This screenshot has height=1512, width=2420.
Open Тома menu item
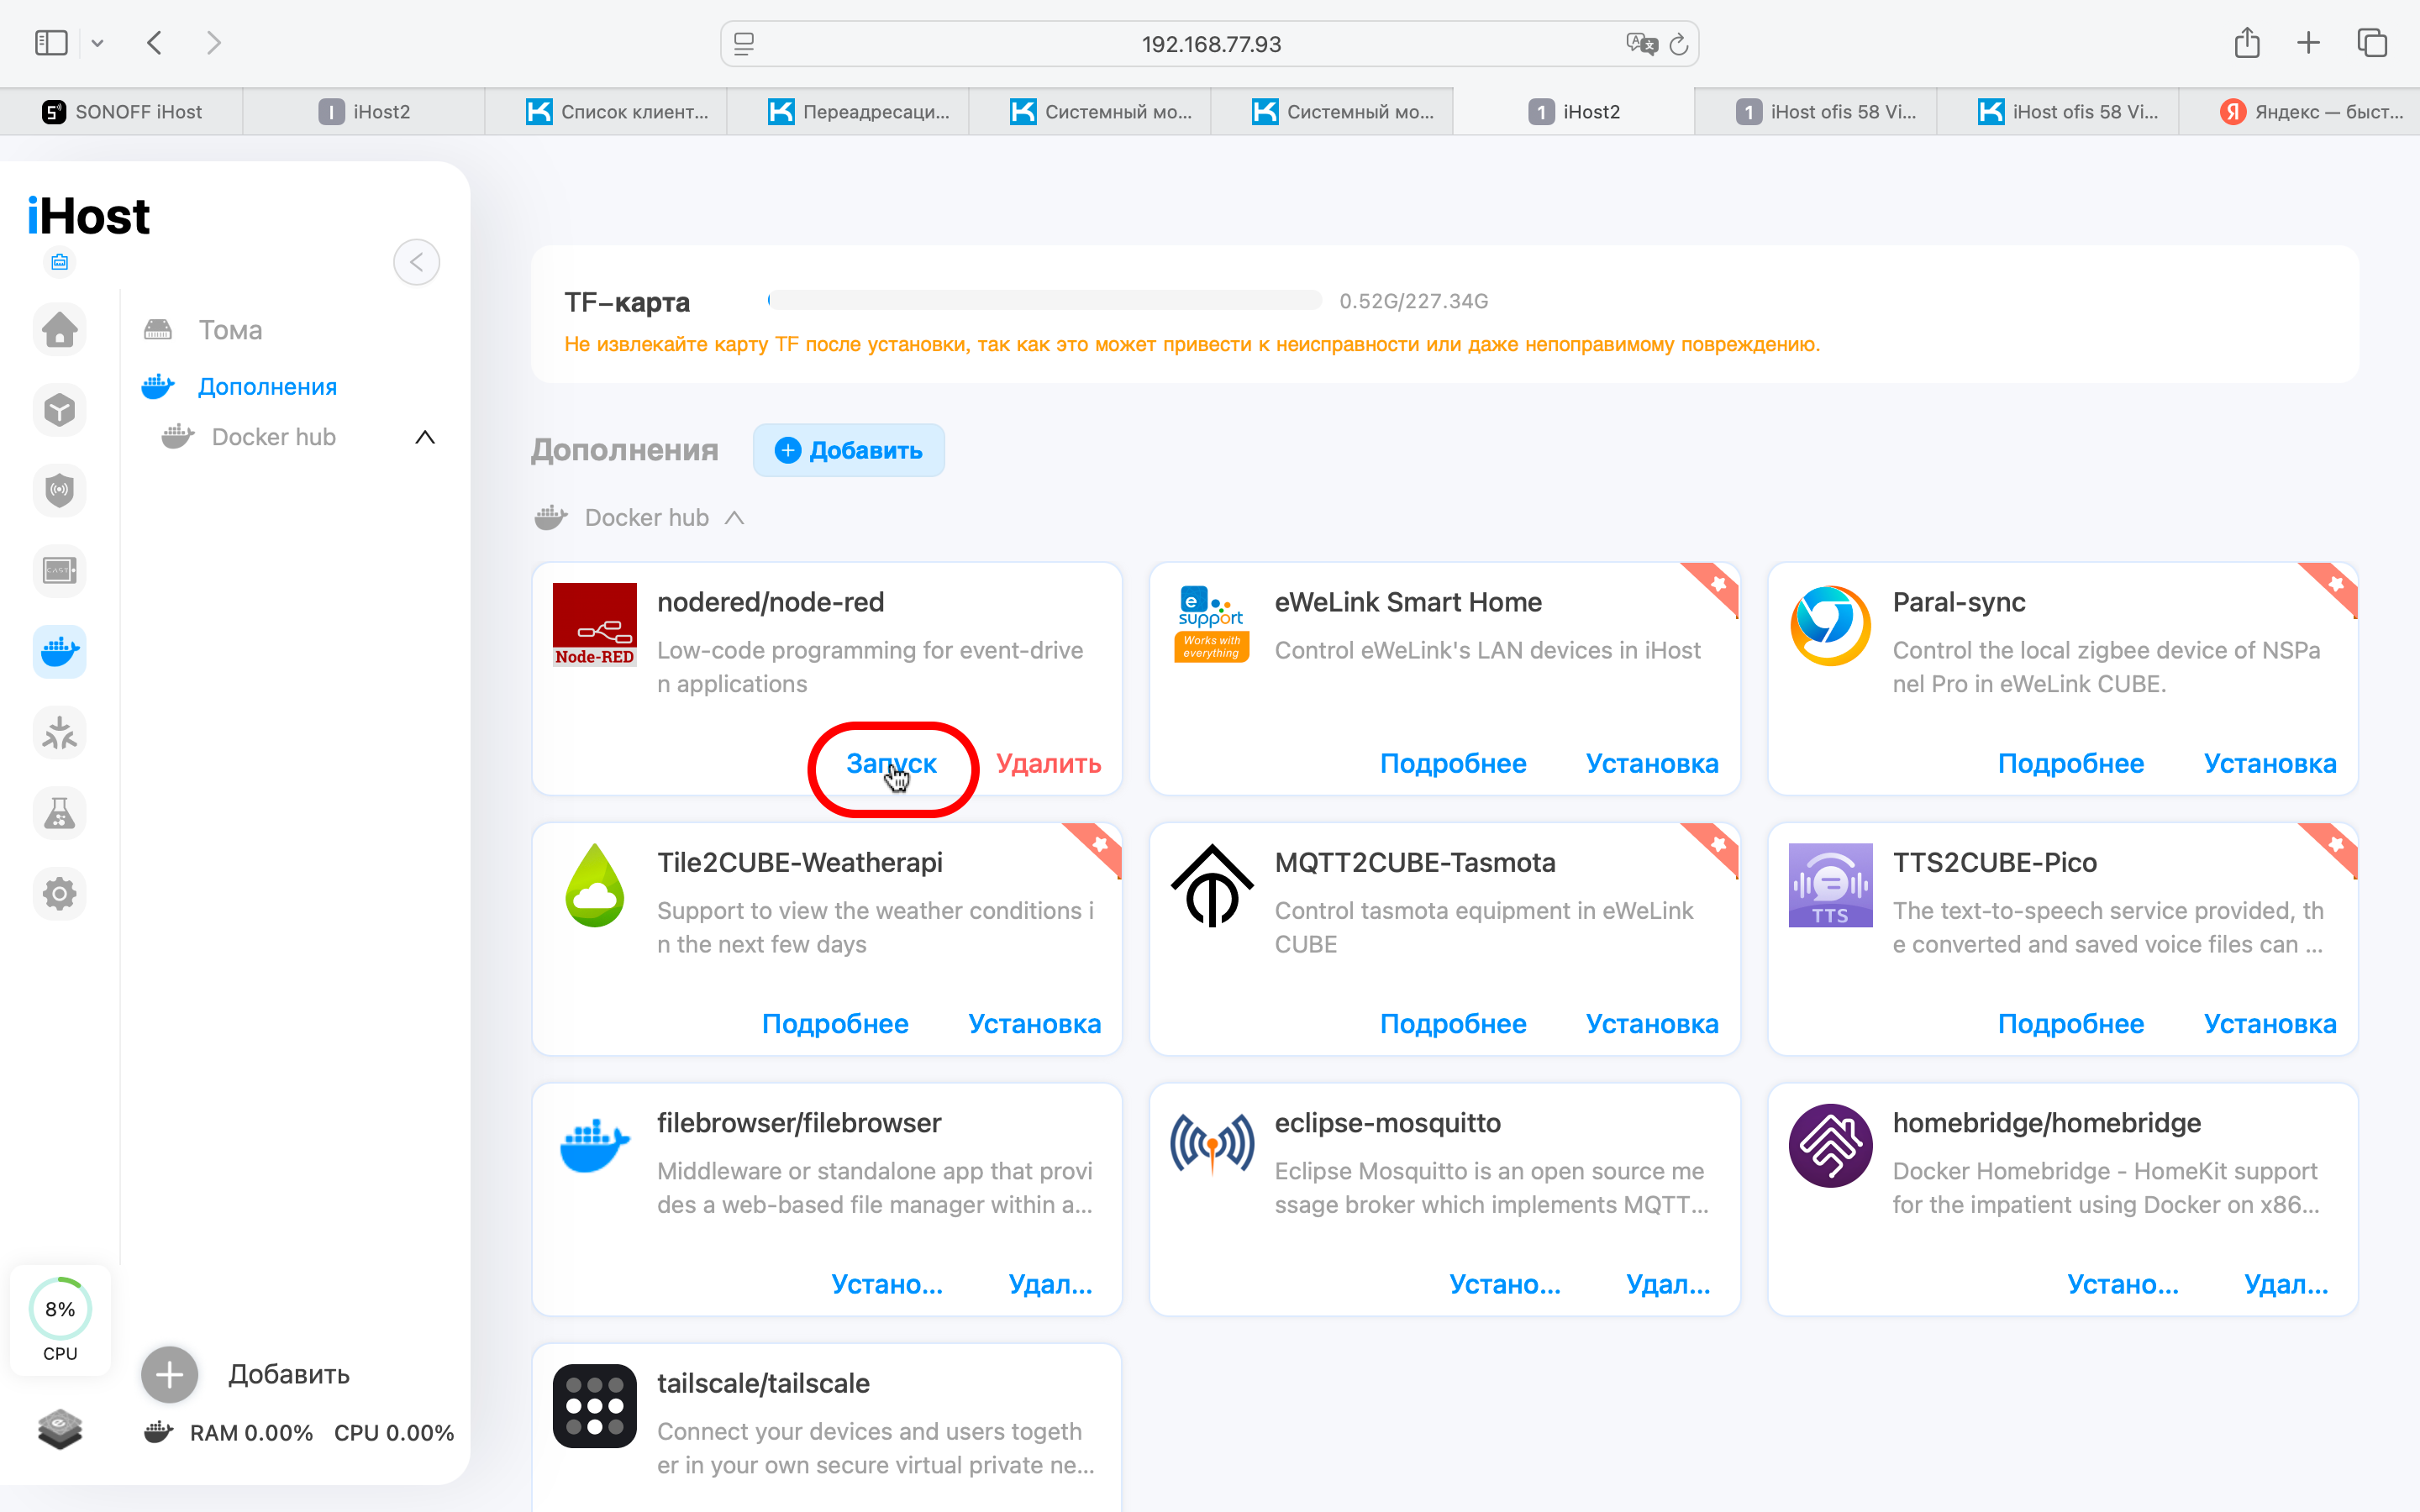point(230,330)
